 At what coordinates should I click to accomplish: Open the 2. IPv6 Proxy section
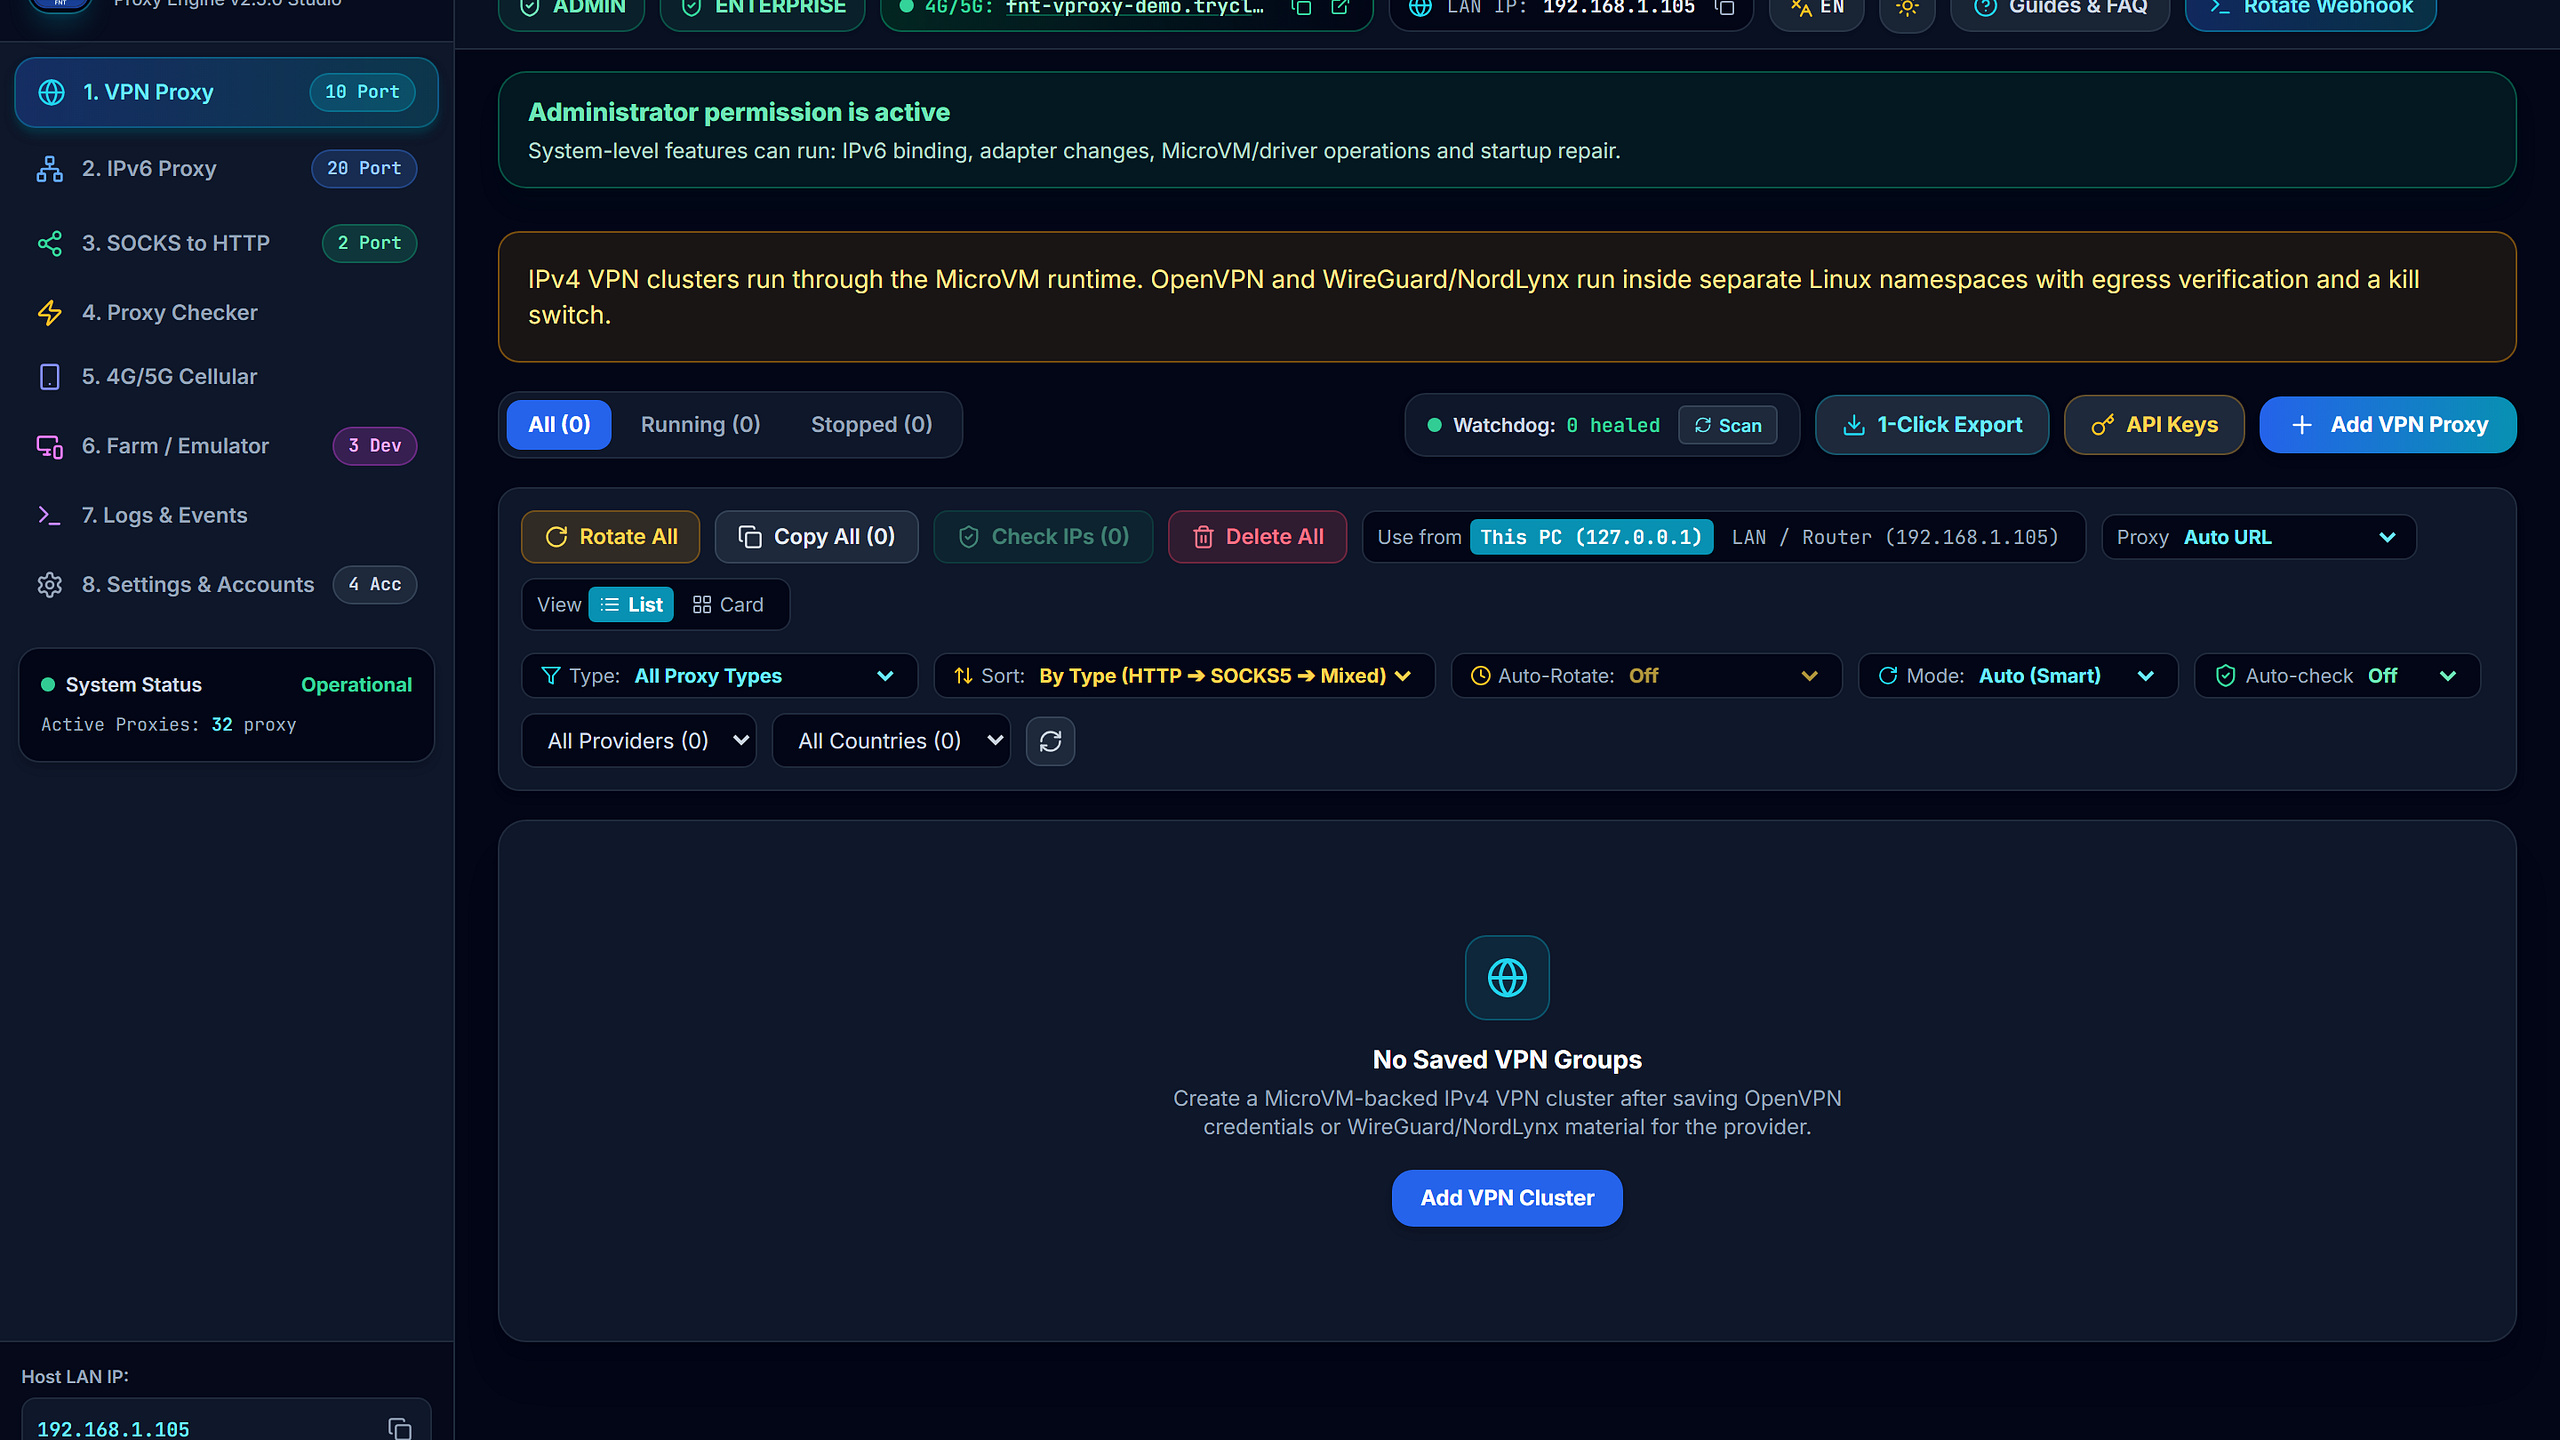pyautogui.click(x=226, y=168)
